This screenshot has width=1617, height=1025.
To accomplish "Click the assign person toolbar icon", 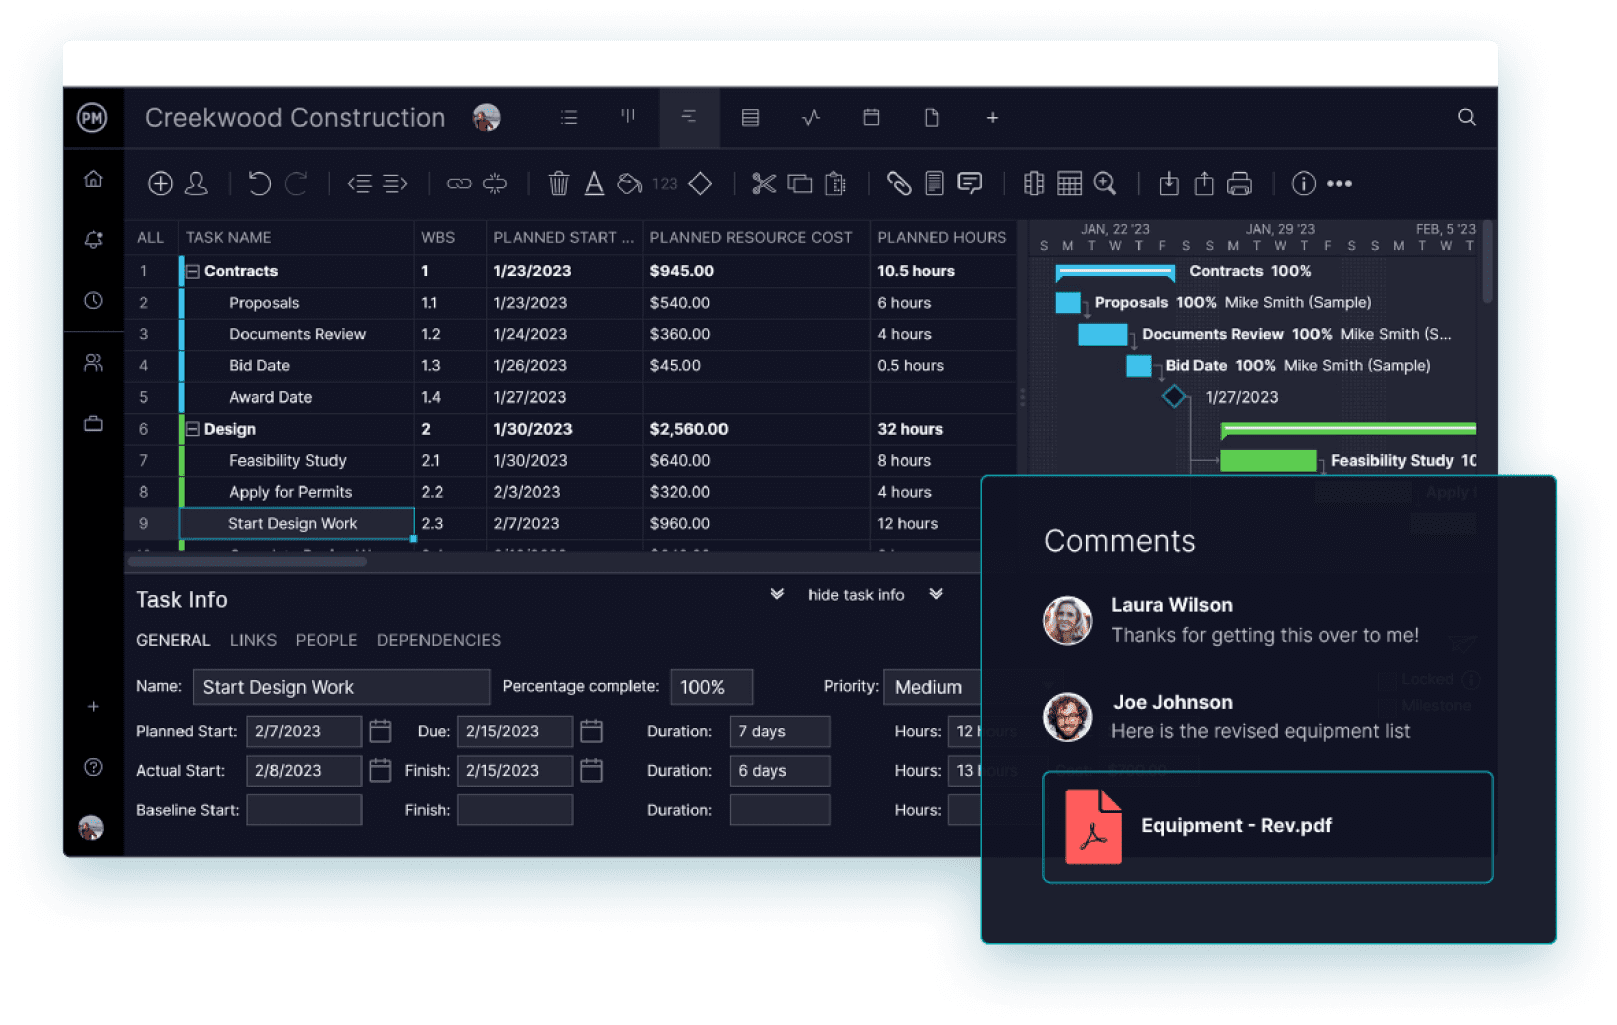I will pyautogui.click(x=197, y=183).
